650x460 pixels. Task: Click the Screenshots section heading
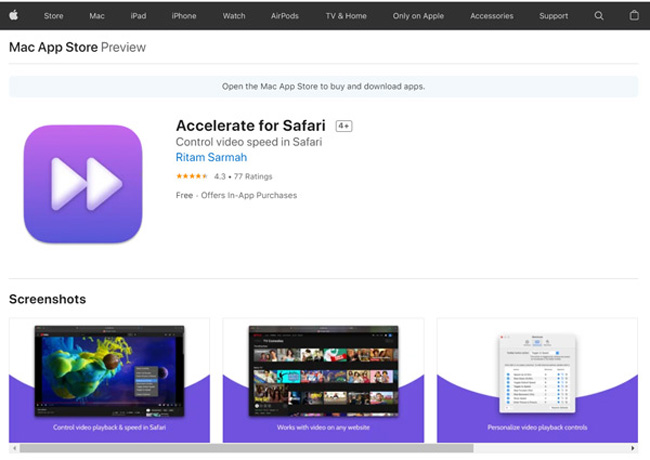click(48, 299)
